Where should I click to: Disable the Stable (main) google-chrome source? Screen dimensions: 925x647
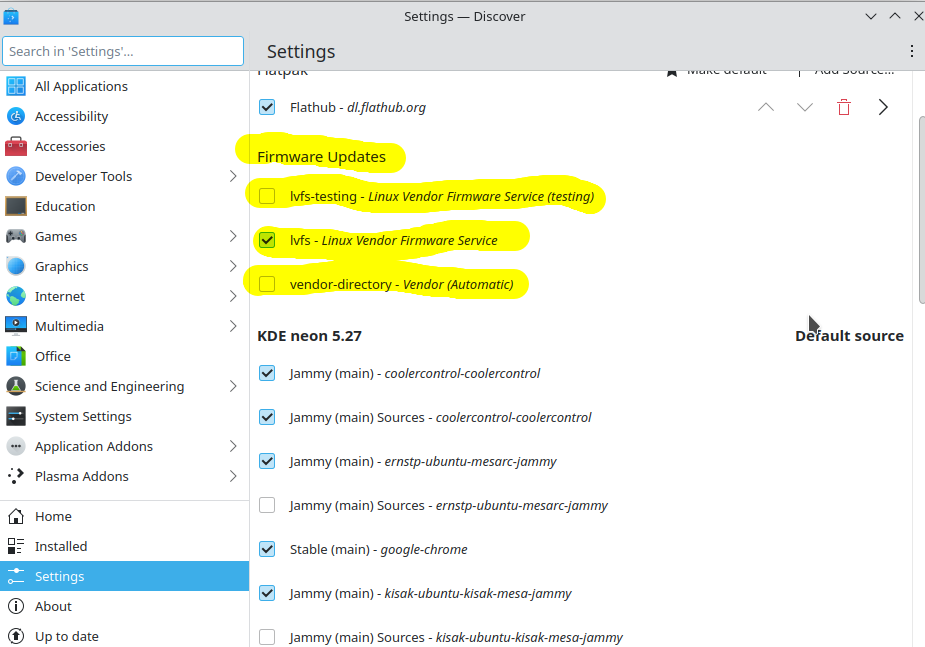click(x=267, y=549)
